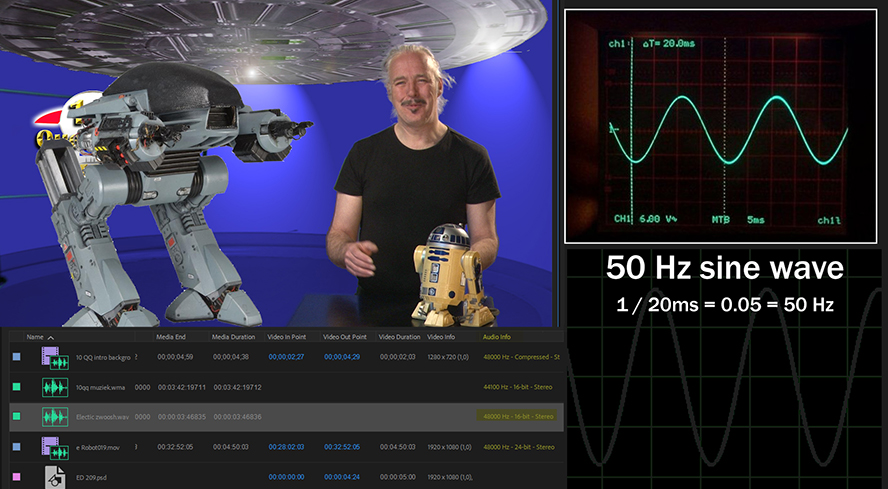This screenshot has height=489, width=888.
Task: Edit Video In Point 00;00;02;27
Action: 287,358
